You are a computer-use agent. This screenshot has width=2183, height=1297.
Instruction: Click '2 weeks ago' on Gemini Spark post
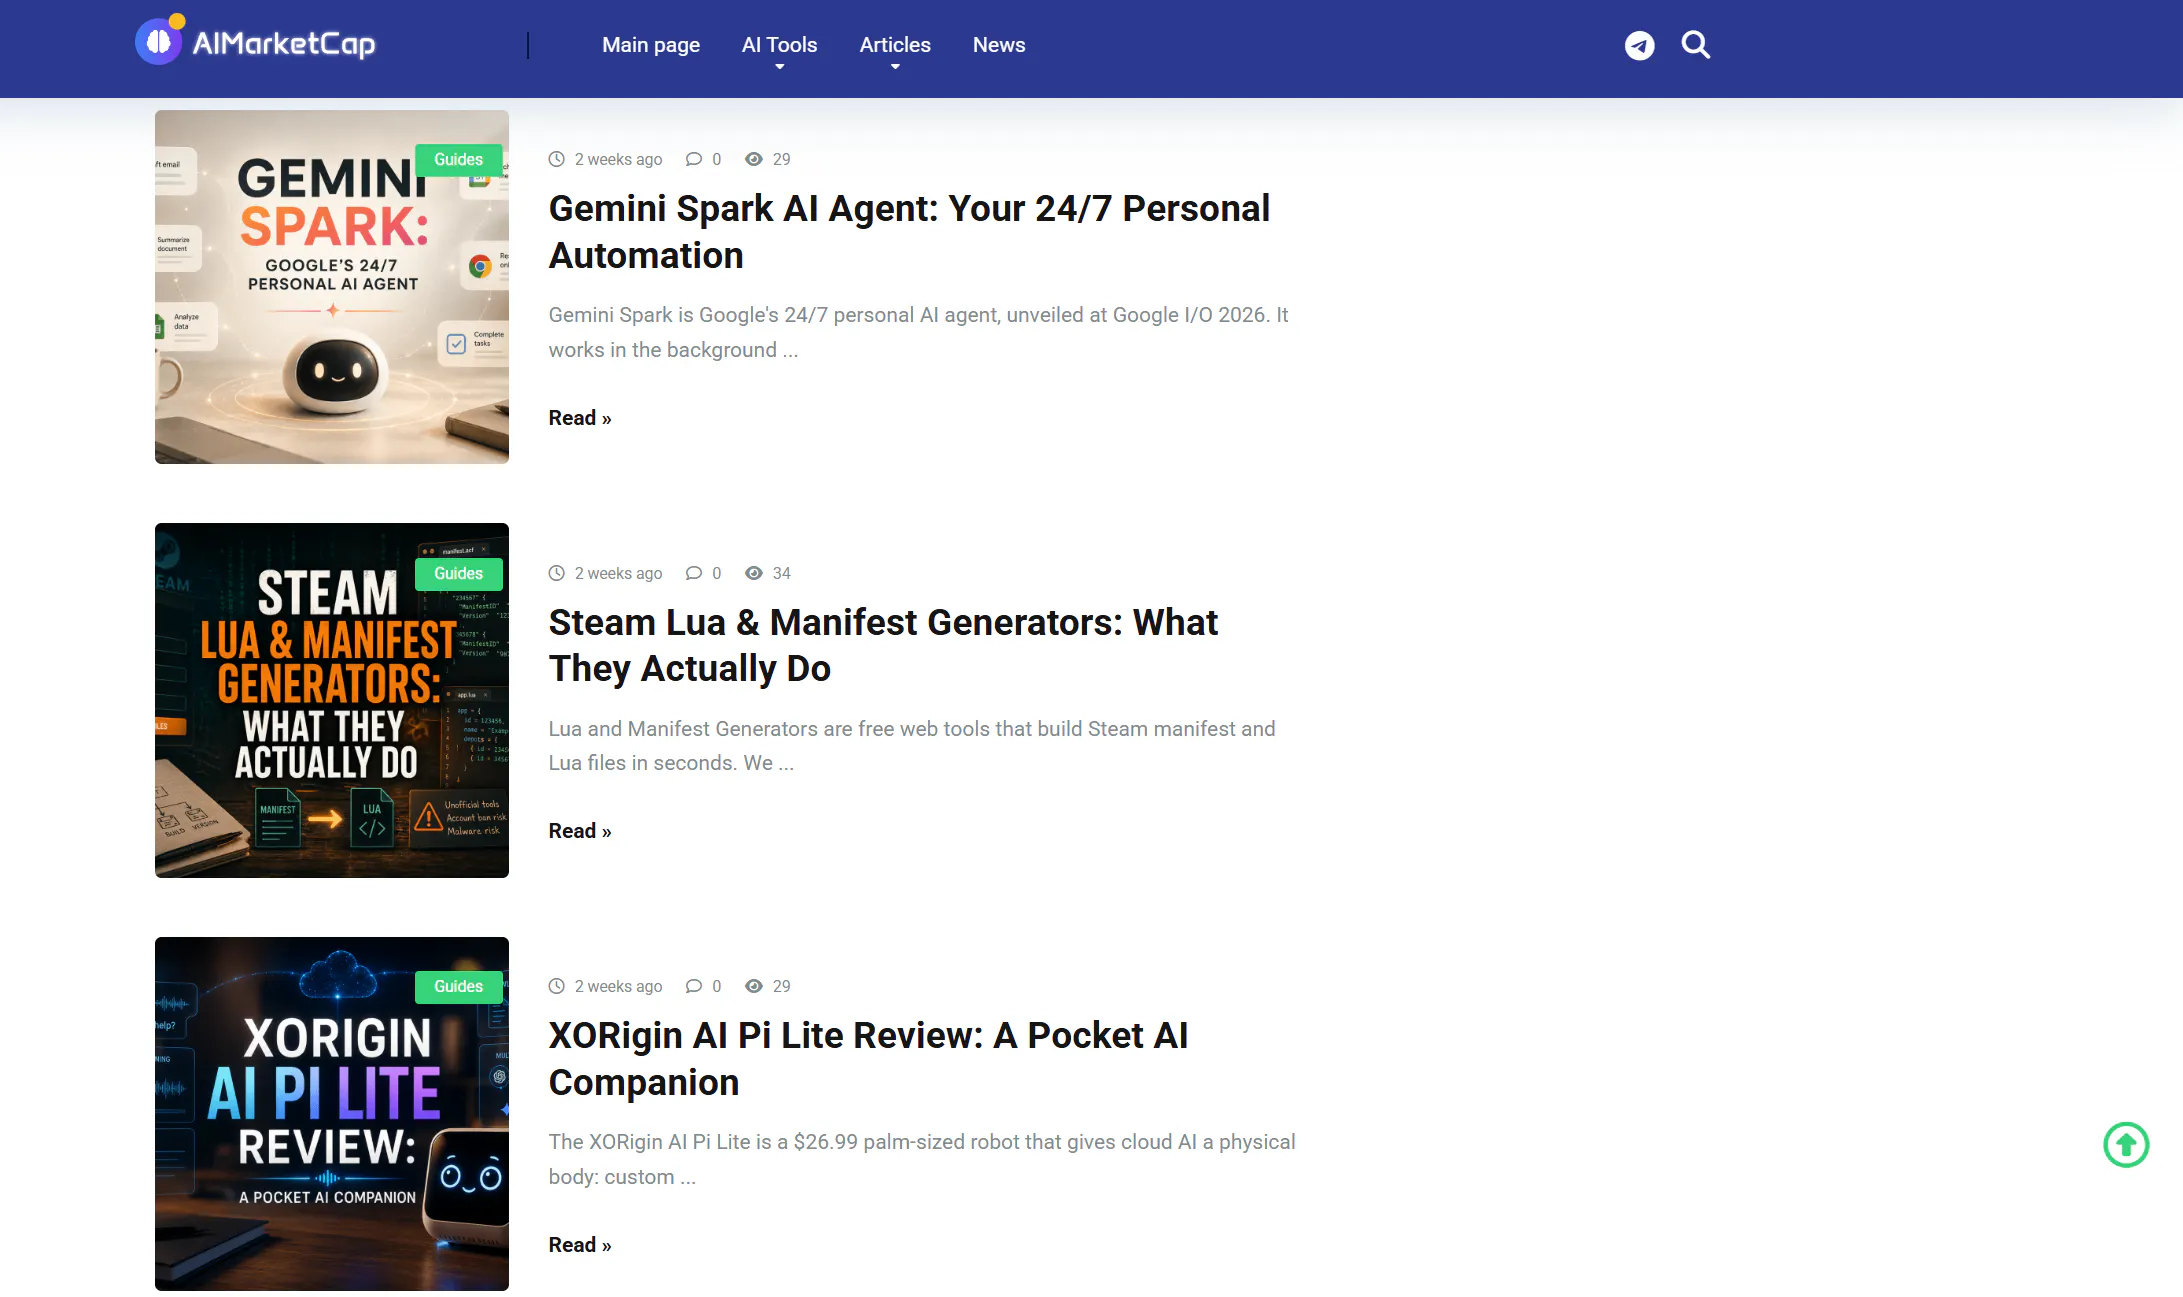tap(618, 159)
